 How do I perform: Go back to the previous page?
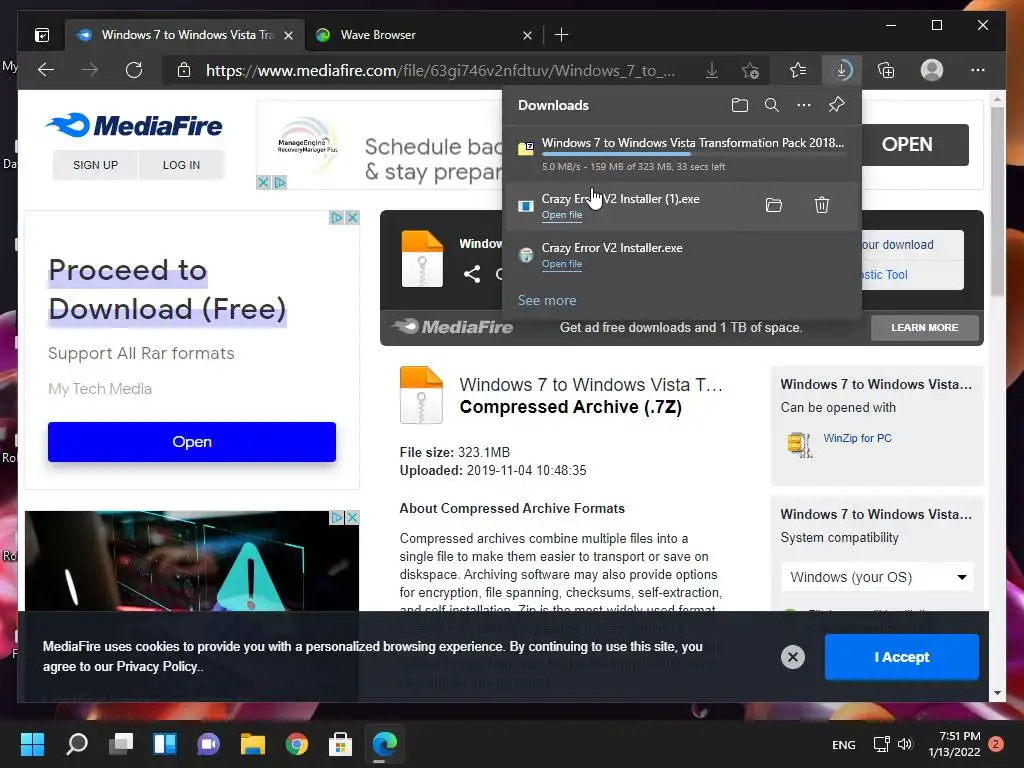point(46,70)
